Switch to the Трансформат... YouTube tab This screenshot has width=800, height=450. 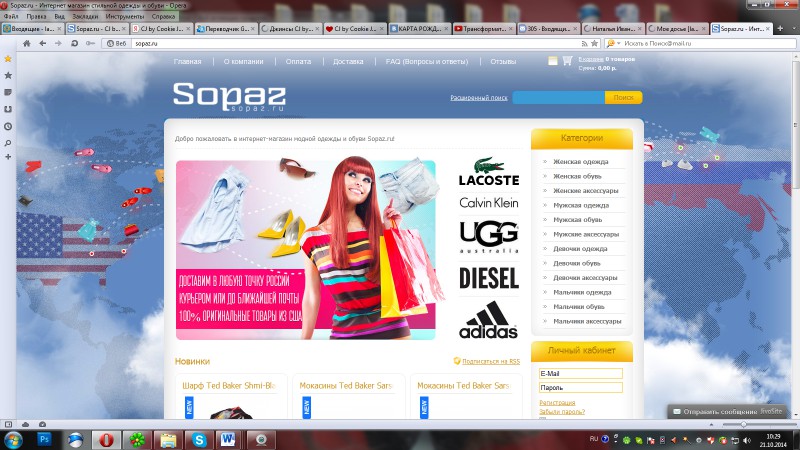click(484, 29)
